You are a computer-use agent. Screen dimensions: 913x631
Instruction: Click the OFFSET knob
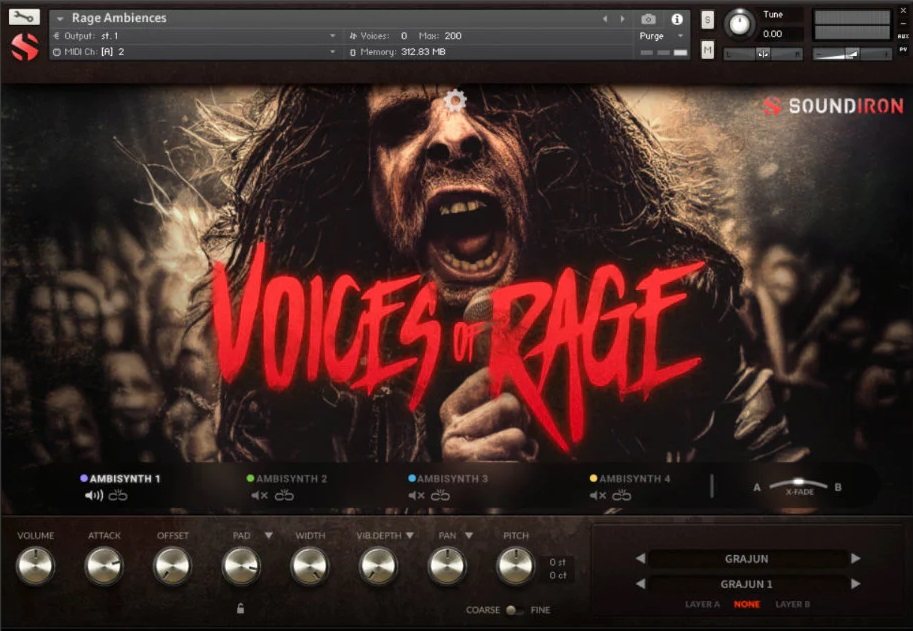[172, 566]
